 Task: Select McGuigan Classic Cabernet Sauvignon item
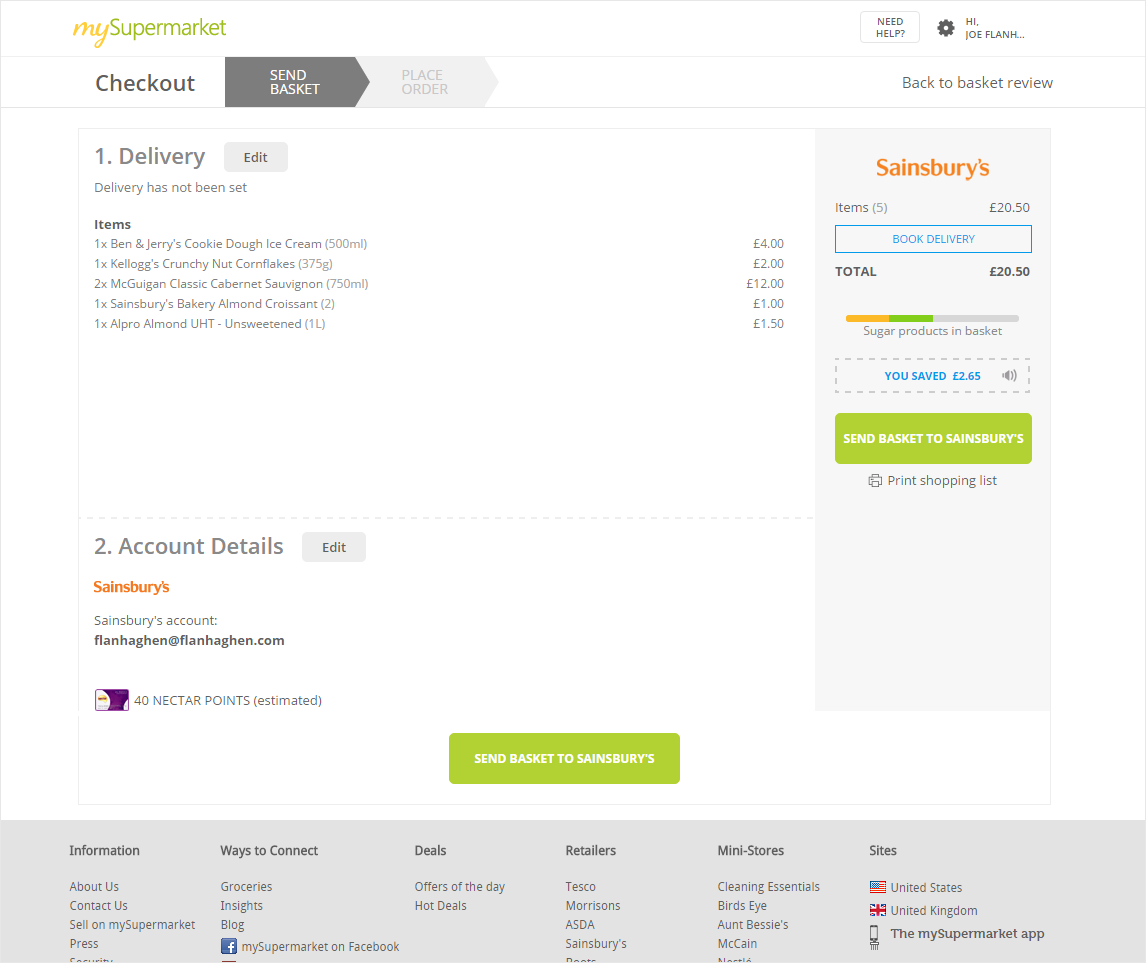[x=231, y=283]
